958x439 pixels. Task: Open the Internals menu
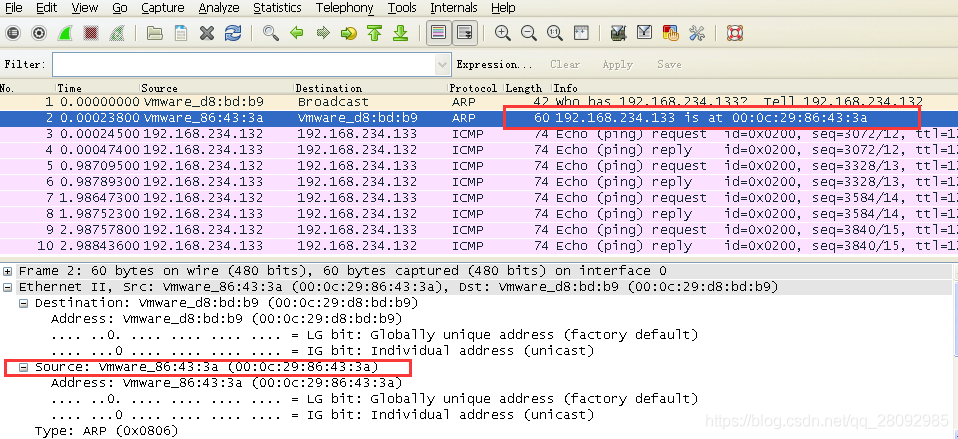tap(454, 8)
